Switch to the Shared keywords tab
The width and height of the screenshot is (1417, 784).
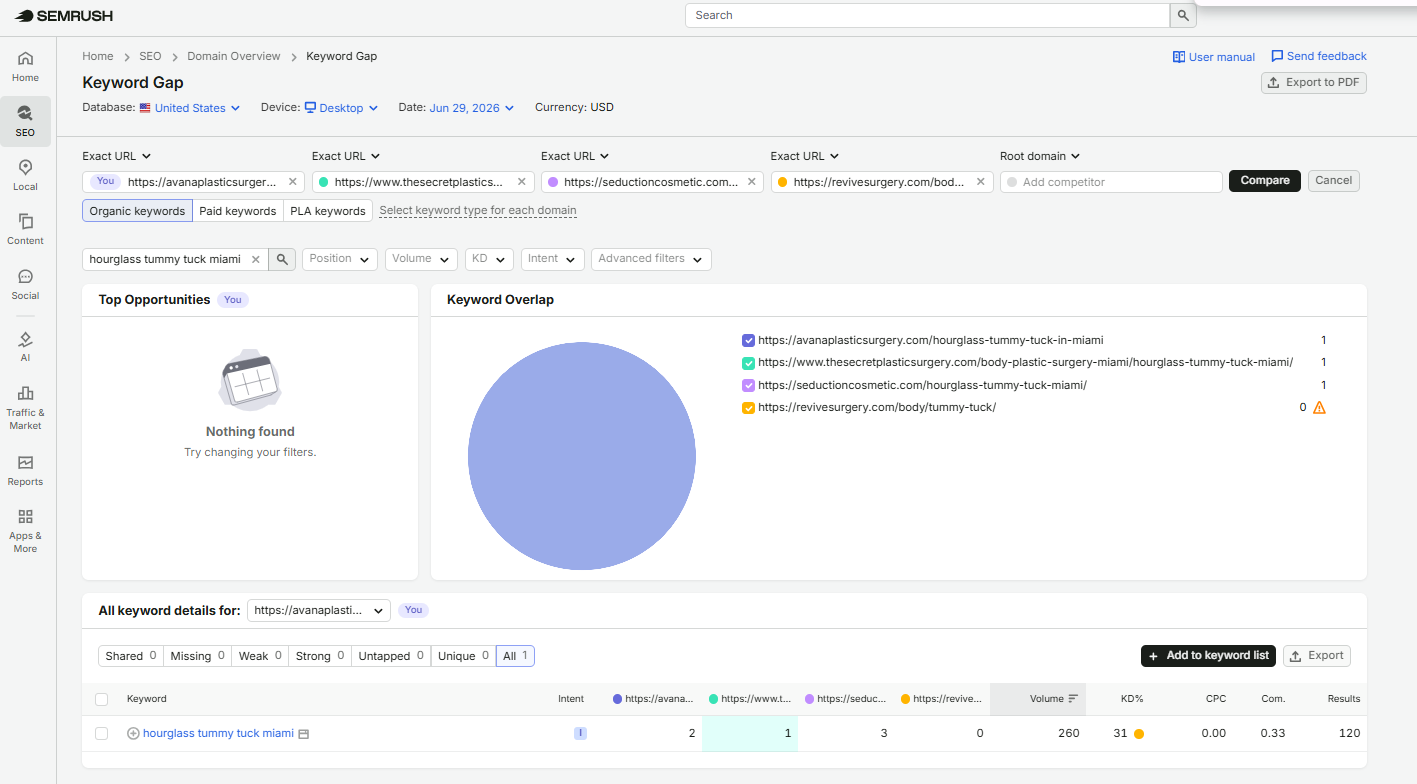coord(131,656)
